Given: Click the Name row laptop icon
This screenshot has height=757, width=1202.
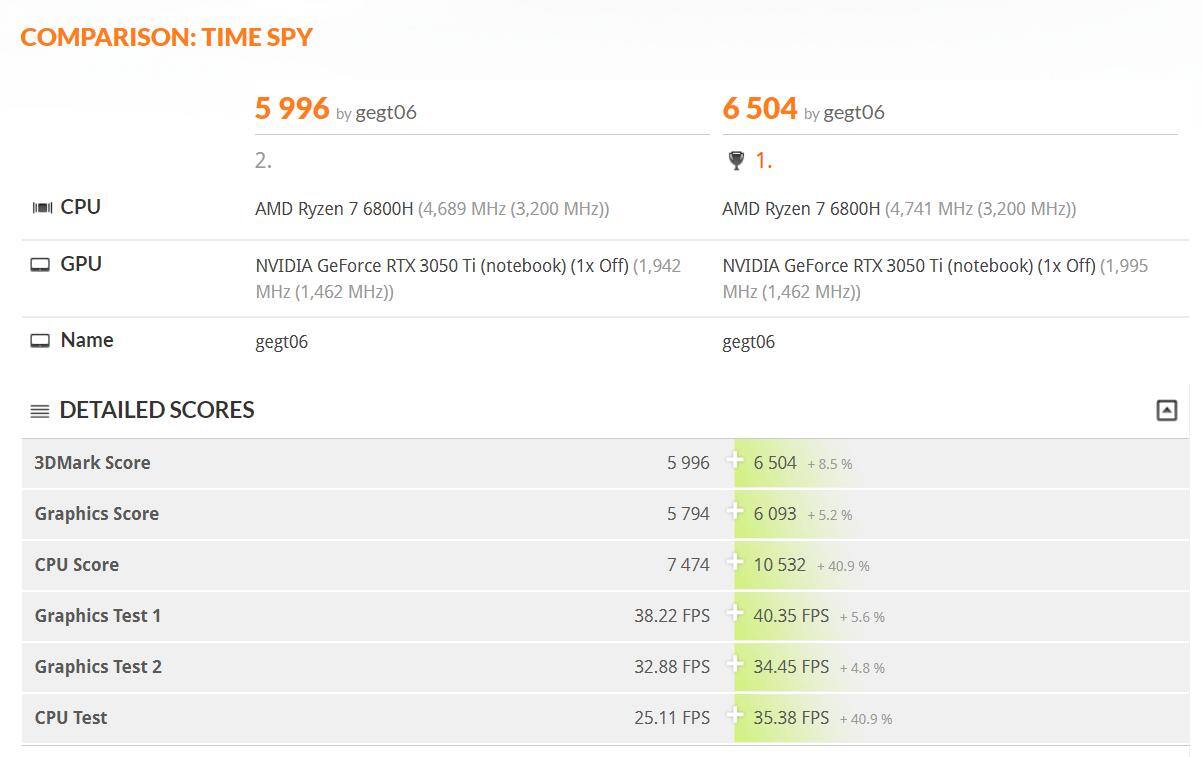Looking at the screenshot, I should tap(40, 341).
